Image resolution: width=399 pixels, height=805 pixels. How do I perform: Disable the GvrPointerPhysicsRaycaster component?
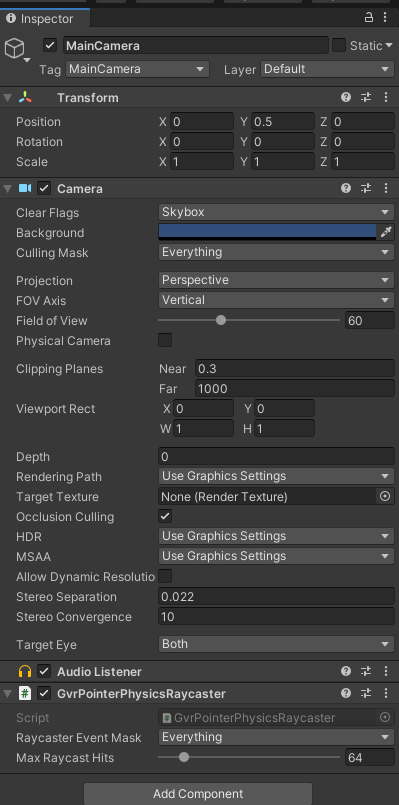pos(44,694)
